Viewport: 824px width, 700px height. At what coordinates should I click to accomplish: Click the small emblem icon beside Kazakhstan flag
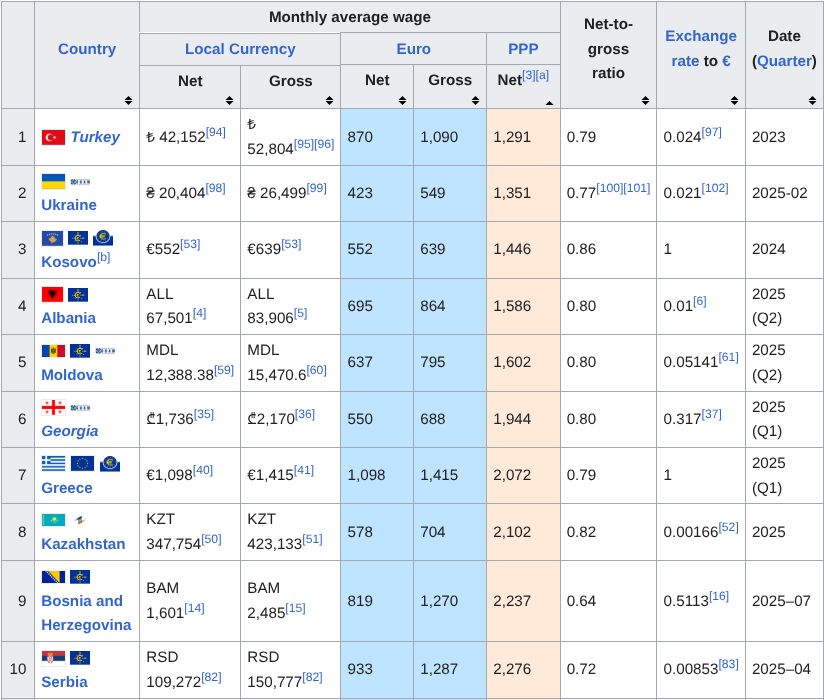(80, 520)
